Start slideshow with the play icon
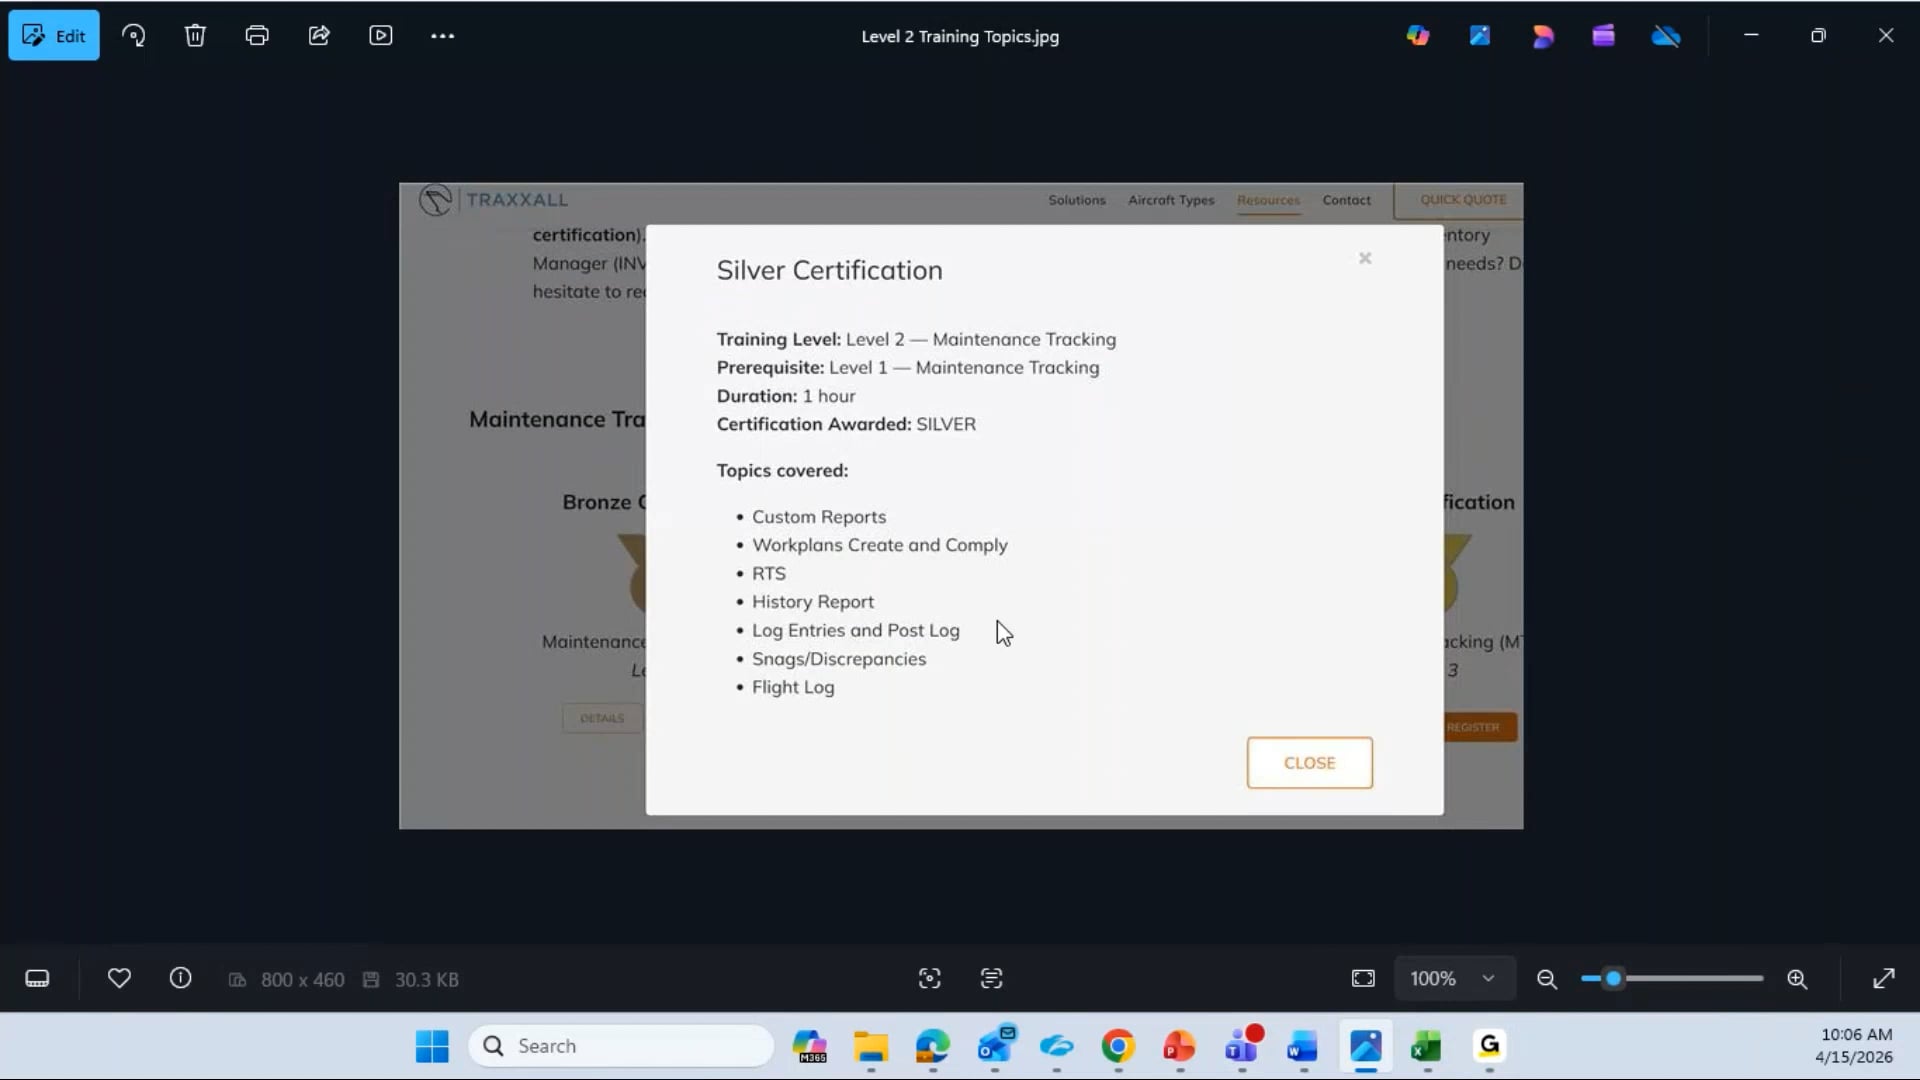 (x=381, y=36)
